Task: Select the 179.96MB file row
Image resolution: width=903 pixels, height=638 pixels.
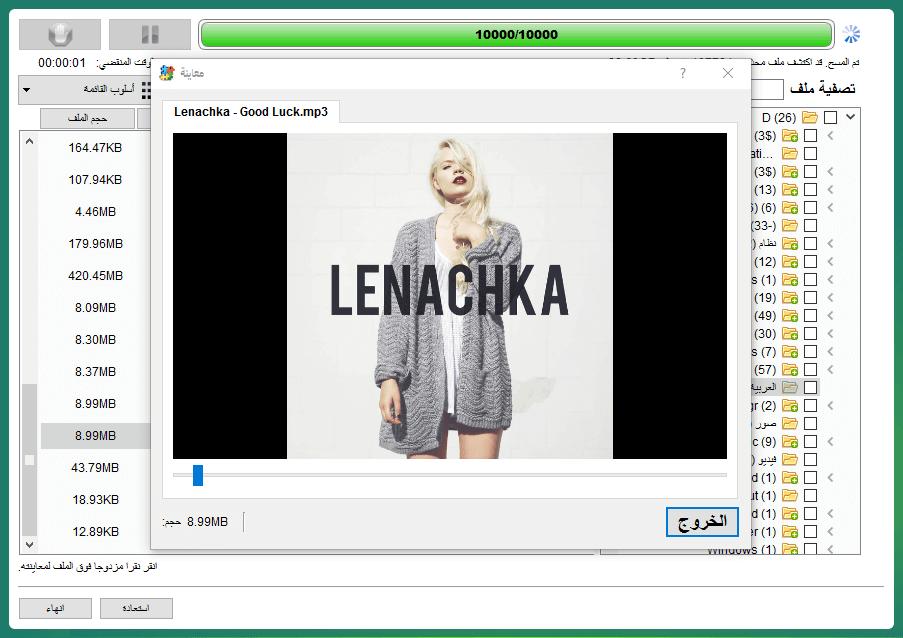Action: (x=95, y=244)
